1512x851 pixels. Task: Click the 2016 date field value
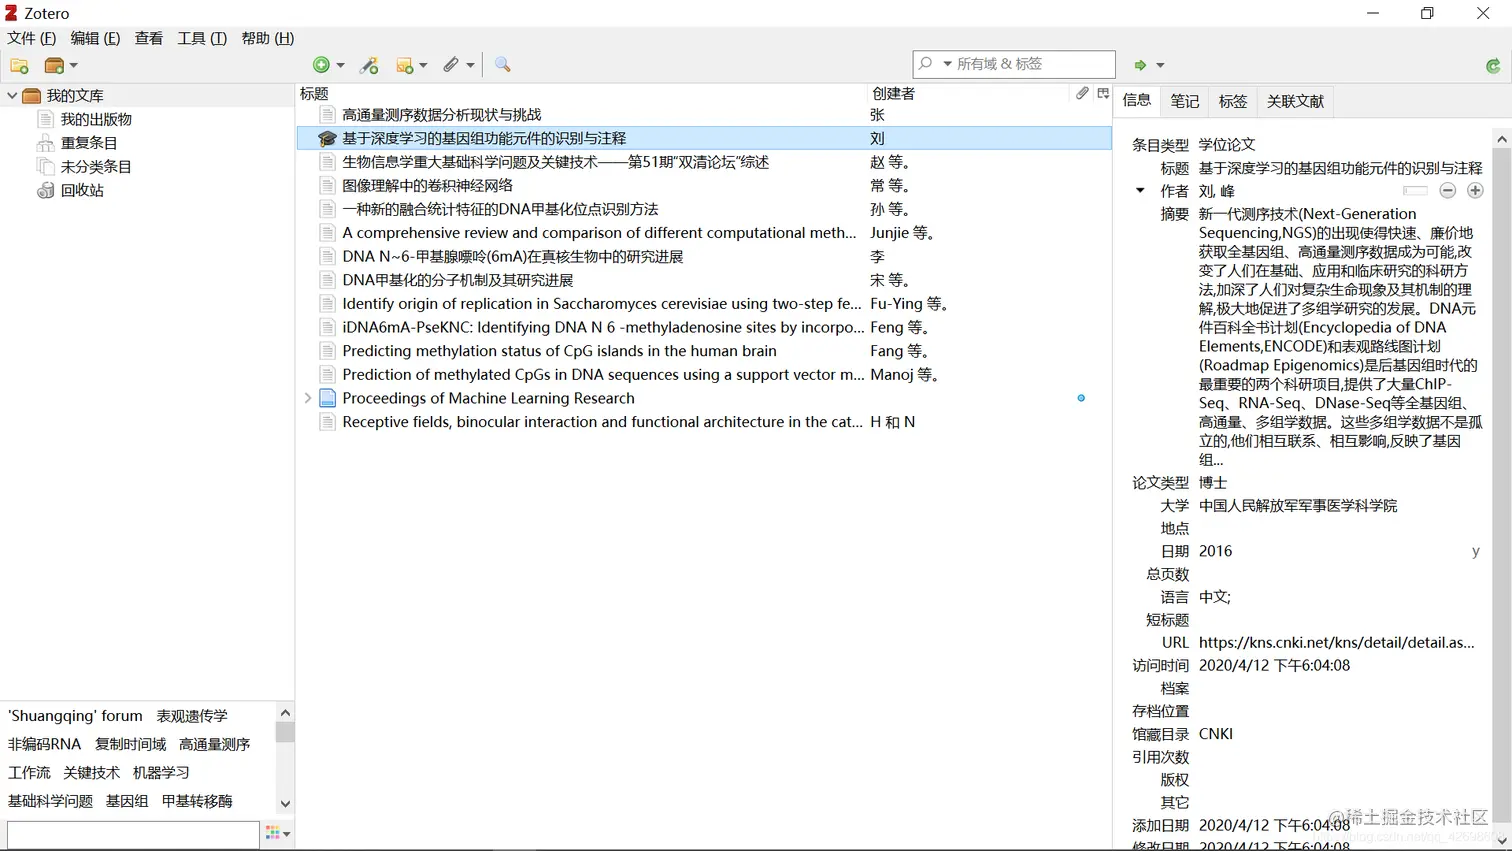[1215, 551]
